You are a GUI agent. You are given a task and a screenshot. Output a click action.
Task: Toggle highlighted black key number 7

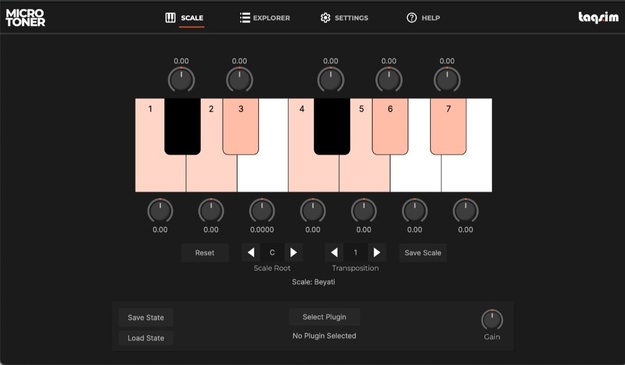(448, 126)
